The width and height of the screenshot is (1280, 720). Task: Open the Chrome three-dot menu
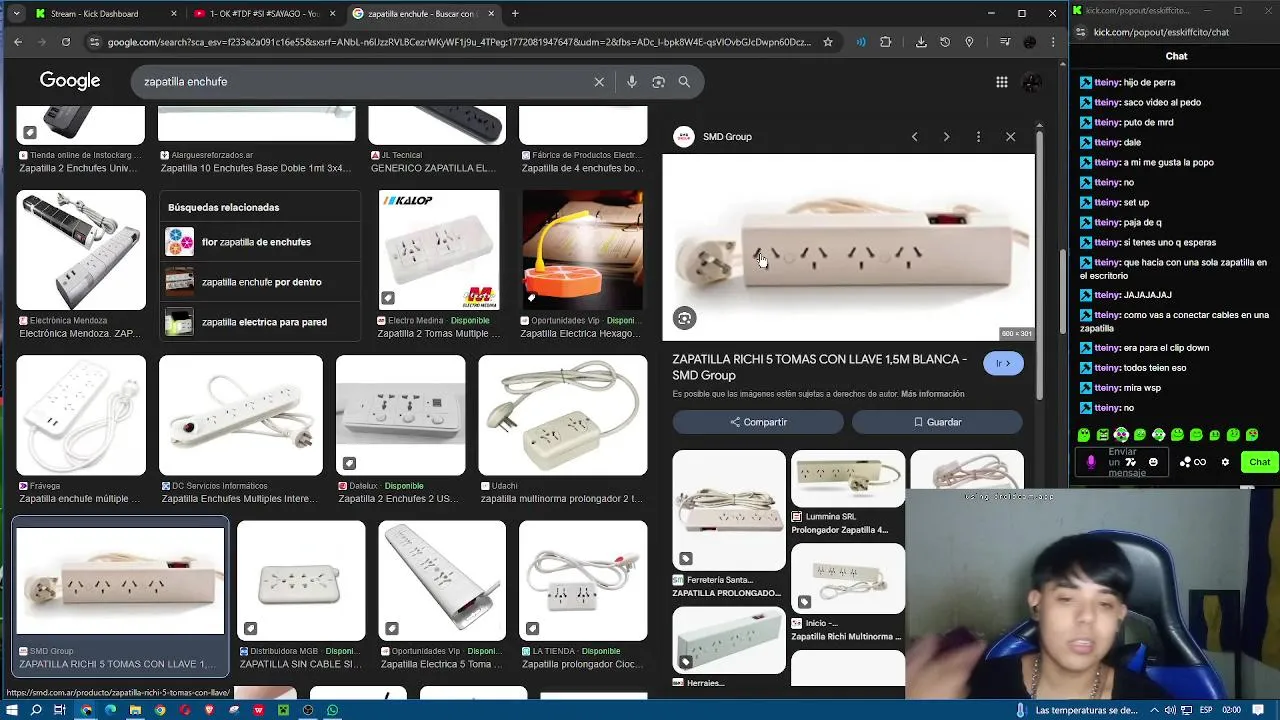point(1053,42)
